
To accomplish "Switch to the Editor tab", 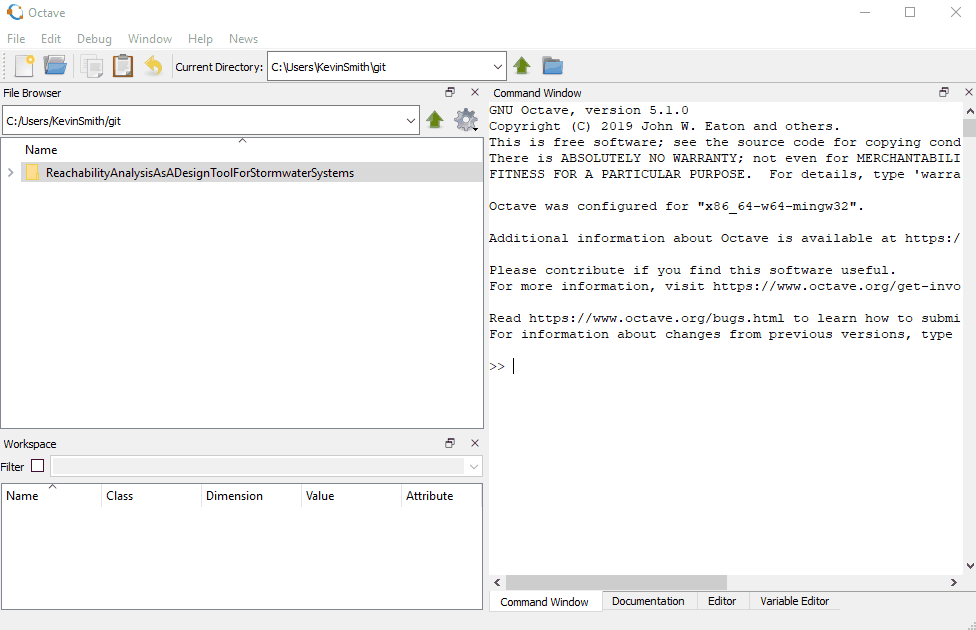I will (722, 601).
